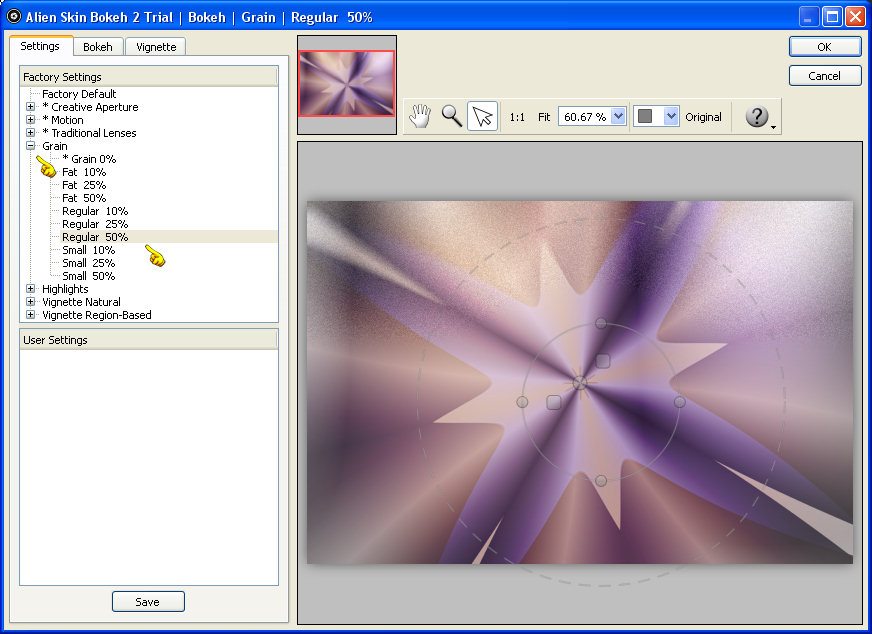Open the zoom percentage dropdown
Viewport: 872px width, 634px height.
pos(618,117)
